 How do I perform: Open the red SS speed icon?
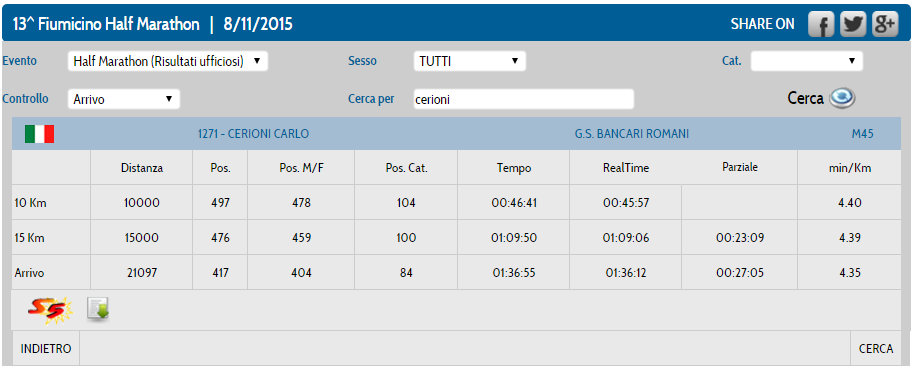pyautogui.click(x=49, y=310)
